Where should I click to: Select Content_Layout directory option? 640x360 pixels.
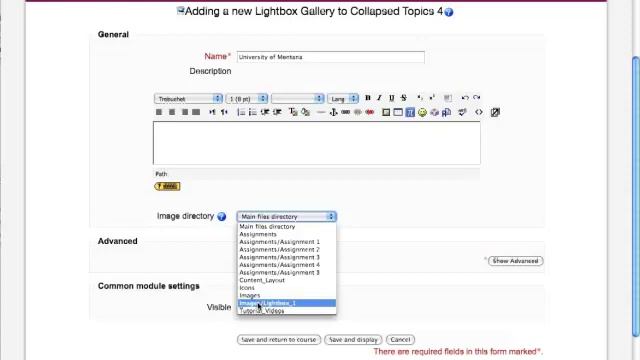tap(287, 280)
